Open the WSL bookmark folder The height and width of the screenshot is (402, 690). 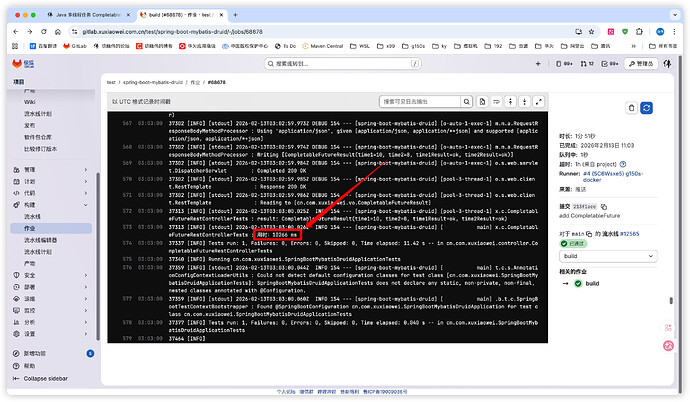click(x=360, y=46)
